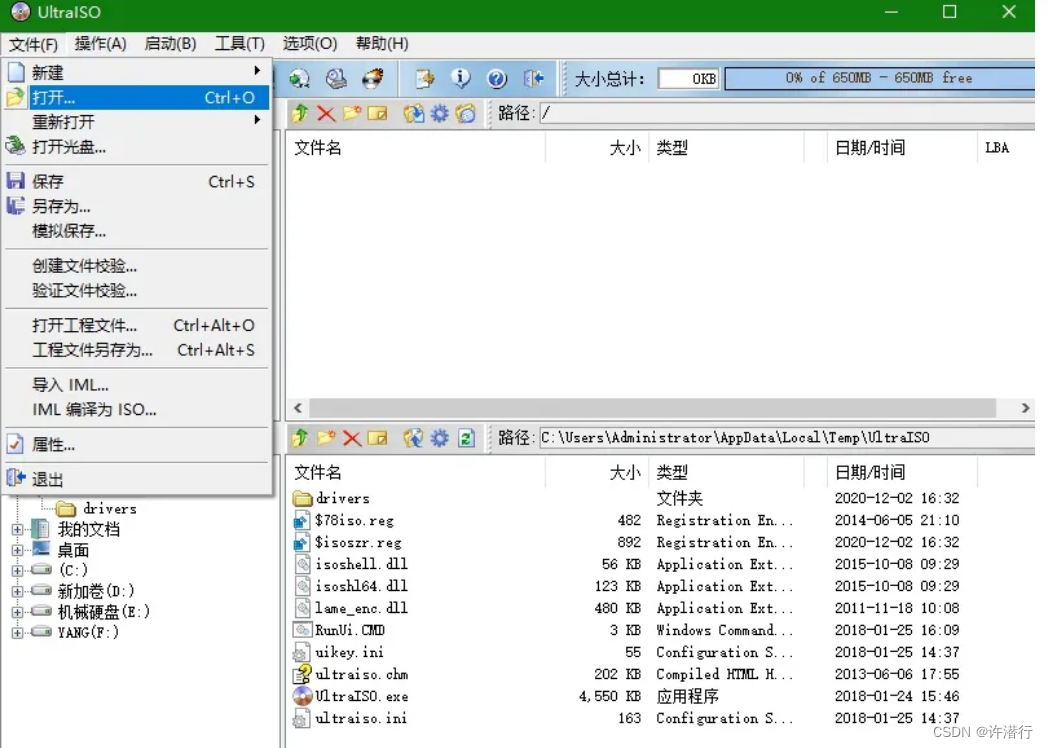Click green refresh icon in local toolbar
Viewport: 1048px width, 748px height.
coord(466,438)
